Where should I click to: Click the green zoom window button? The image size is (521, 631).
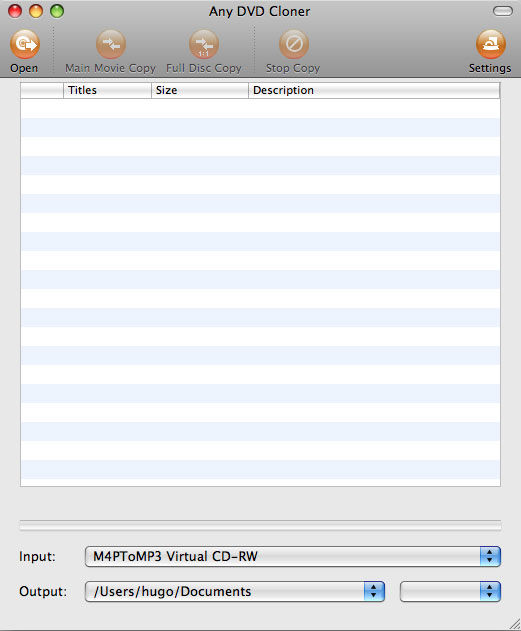(x=57, y=11)
